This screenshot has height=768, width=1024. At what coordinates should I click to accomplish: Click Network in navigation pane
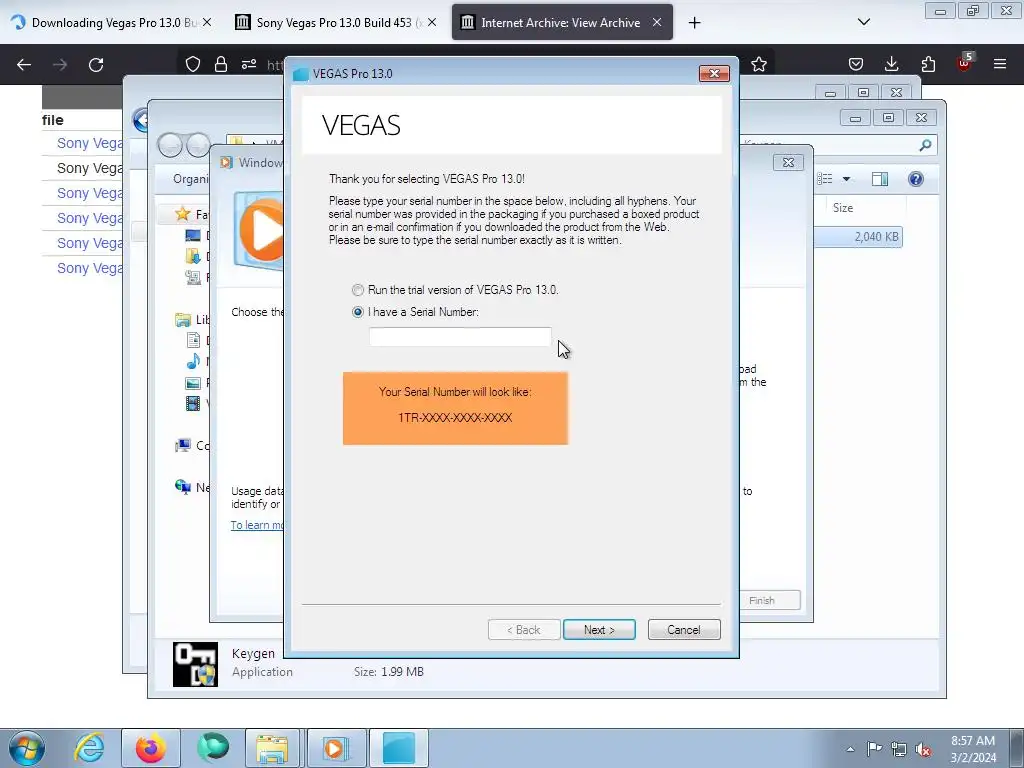(x=191, y=487)
